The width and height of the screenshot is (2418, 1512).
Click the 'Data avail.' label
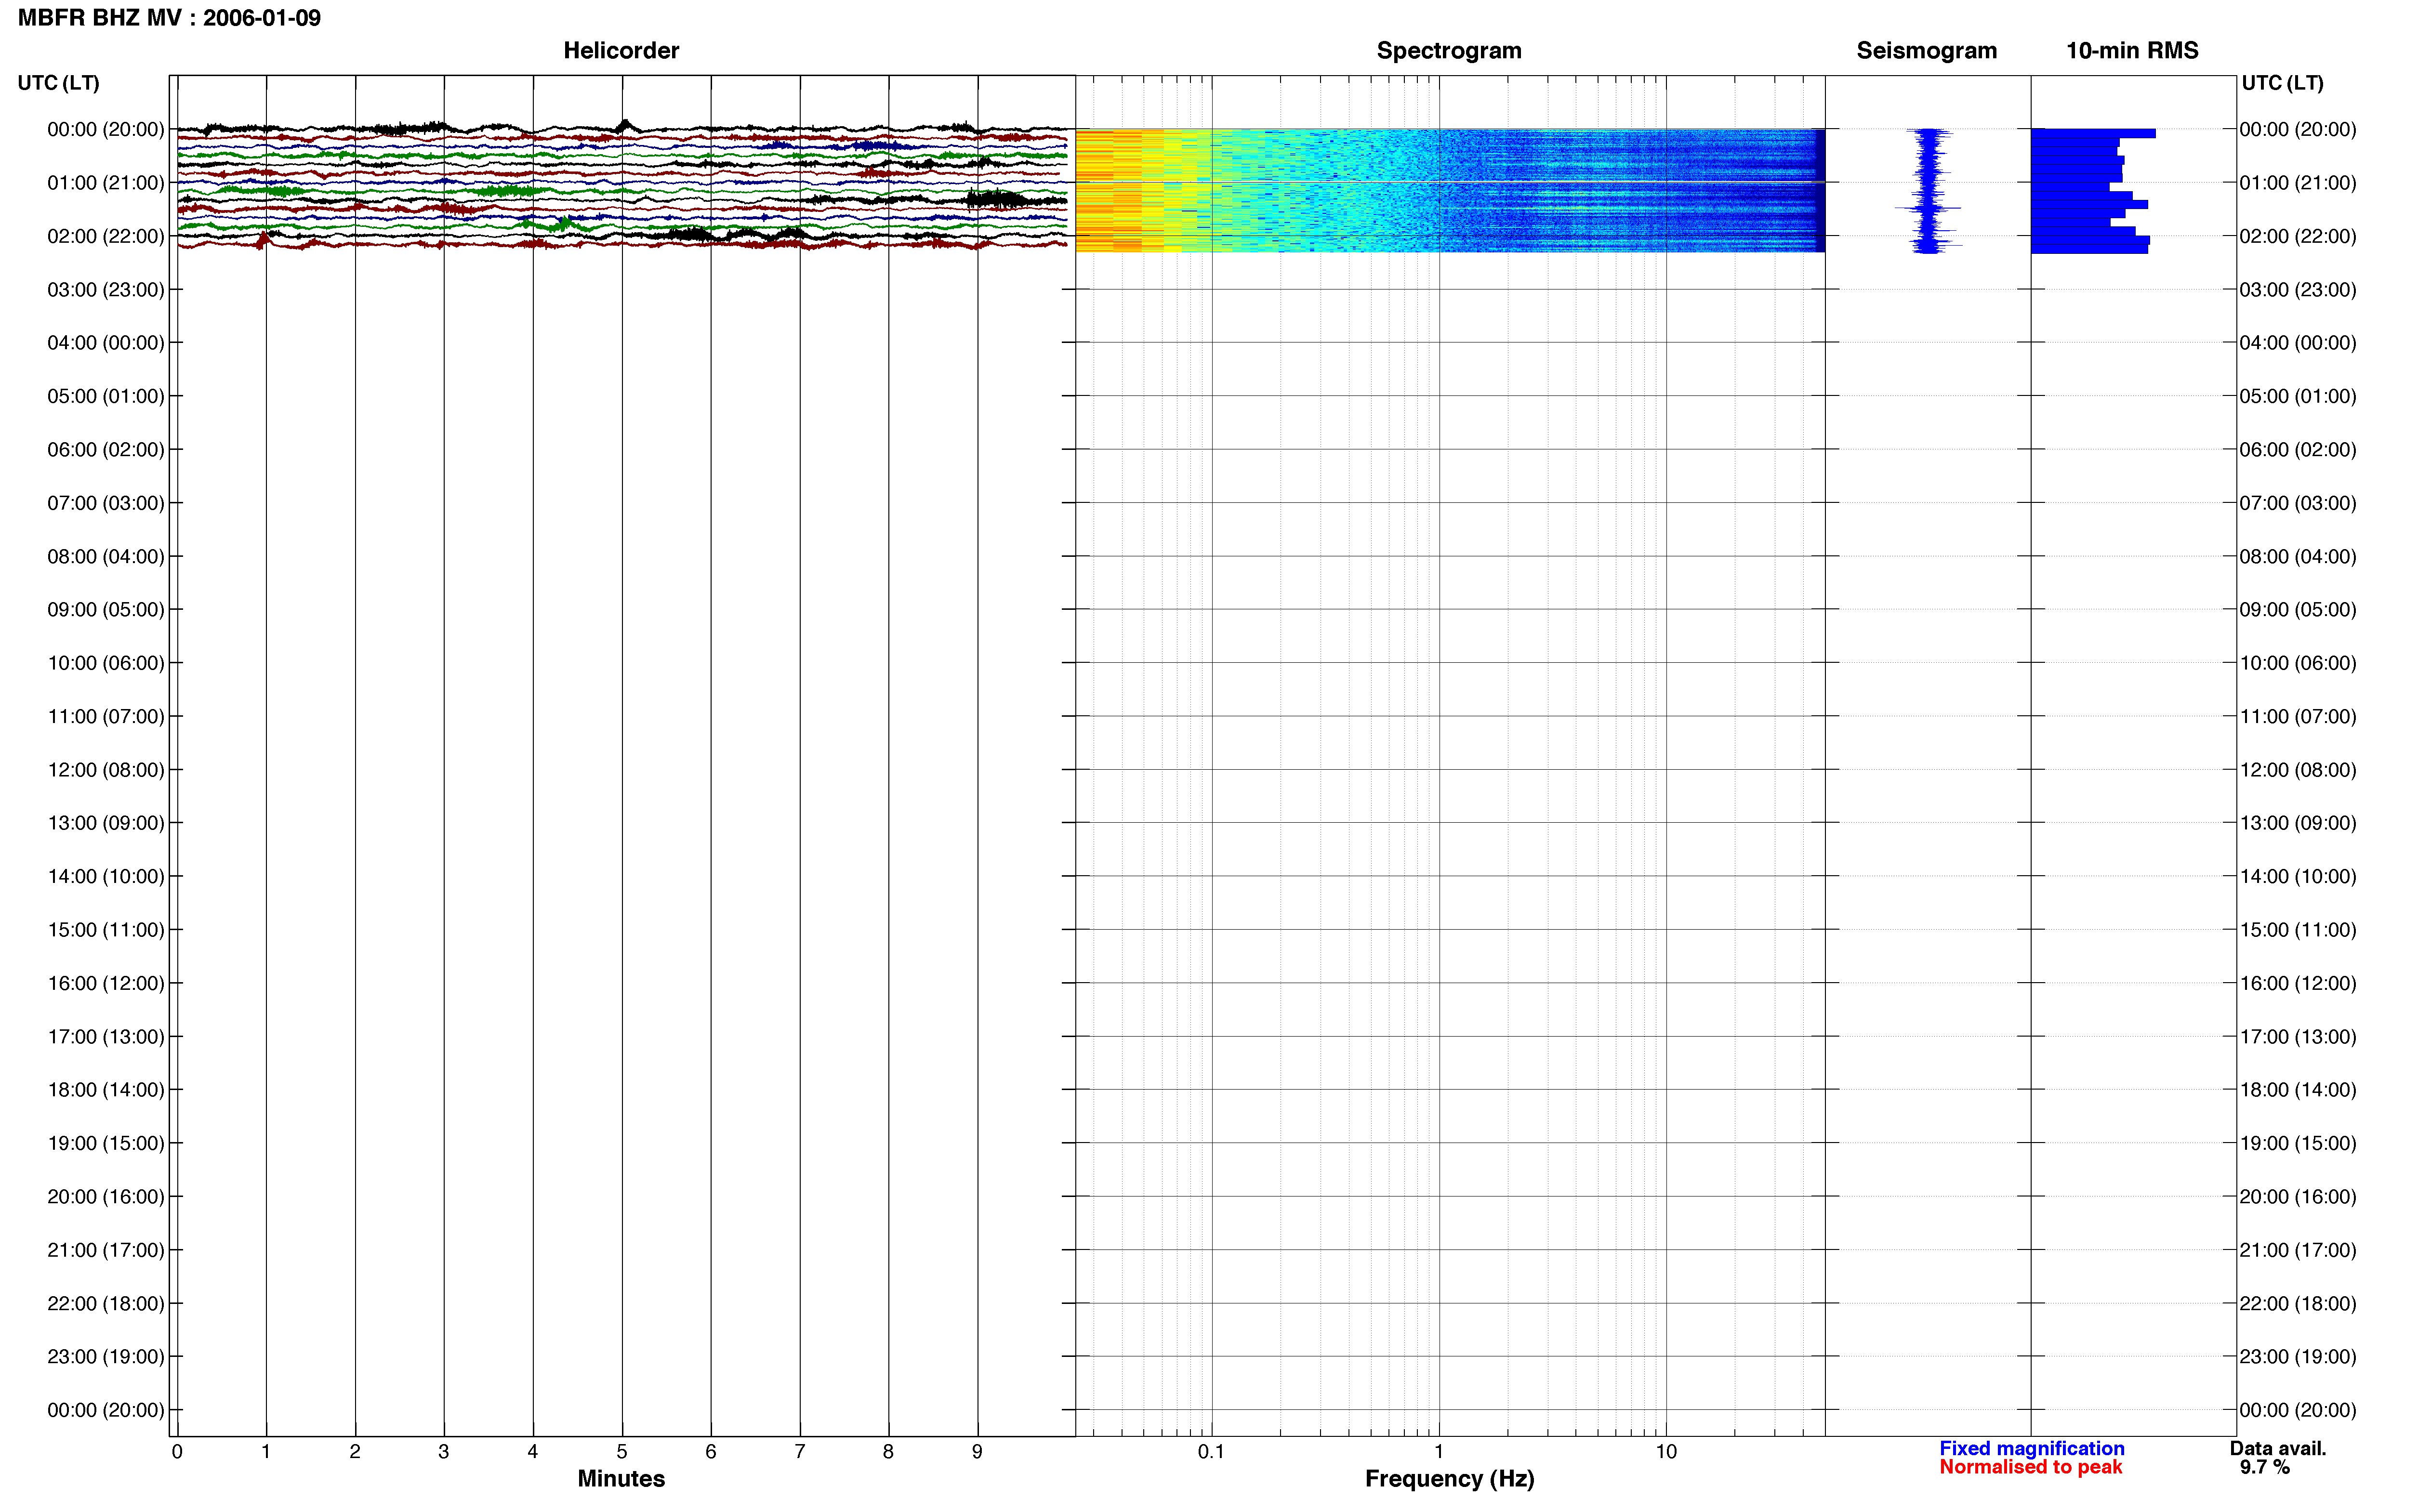pos(2278,1448)
